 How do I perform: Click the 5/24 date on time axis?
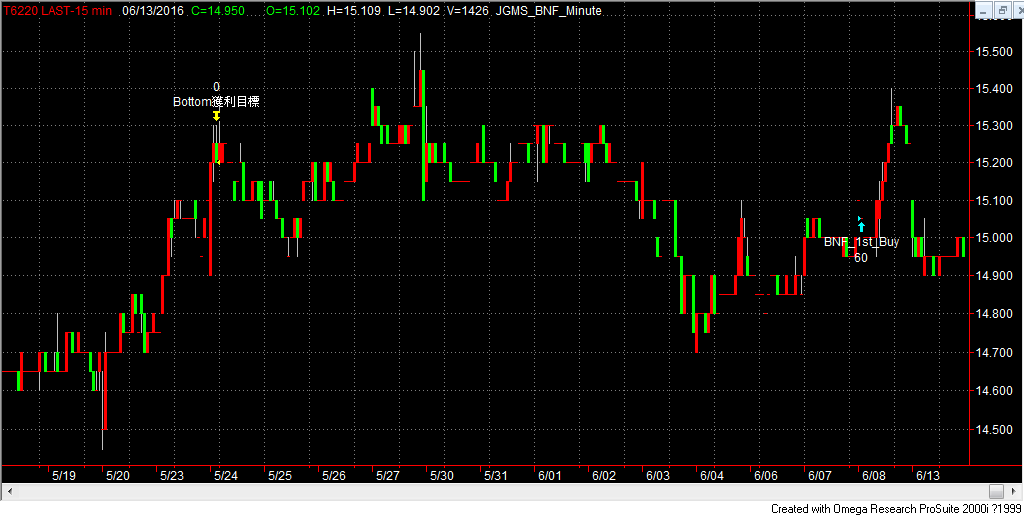pos(224,476)
